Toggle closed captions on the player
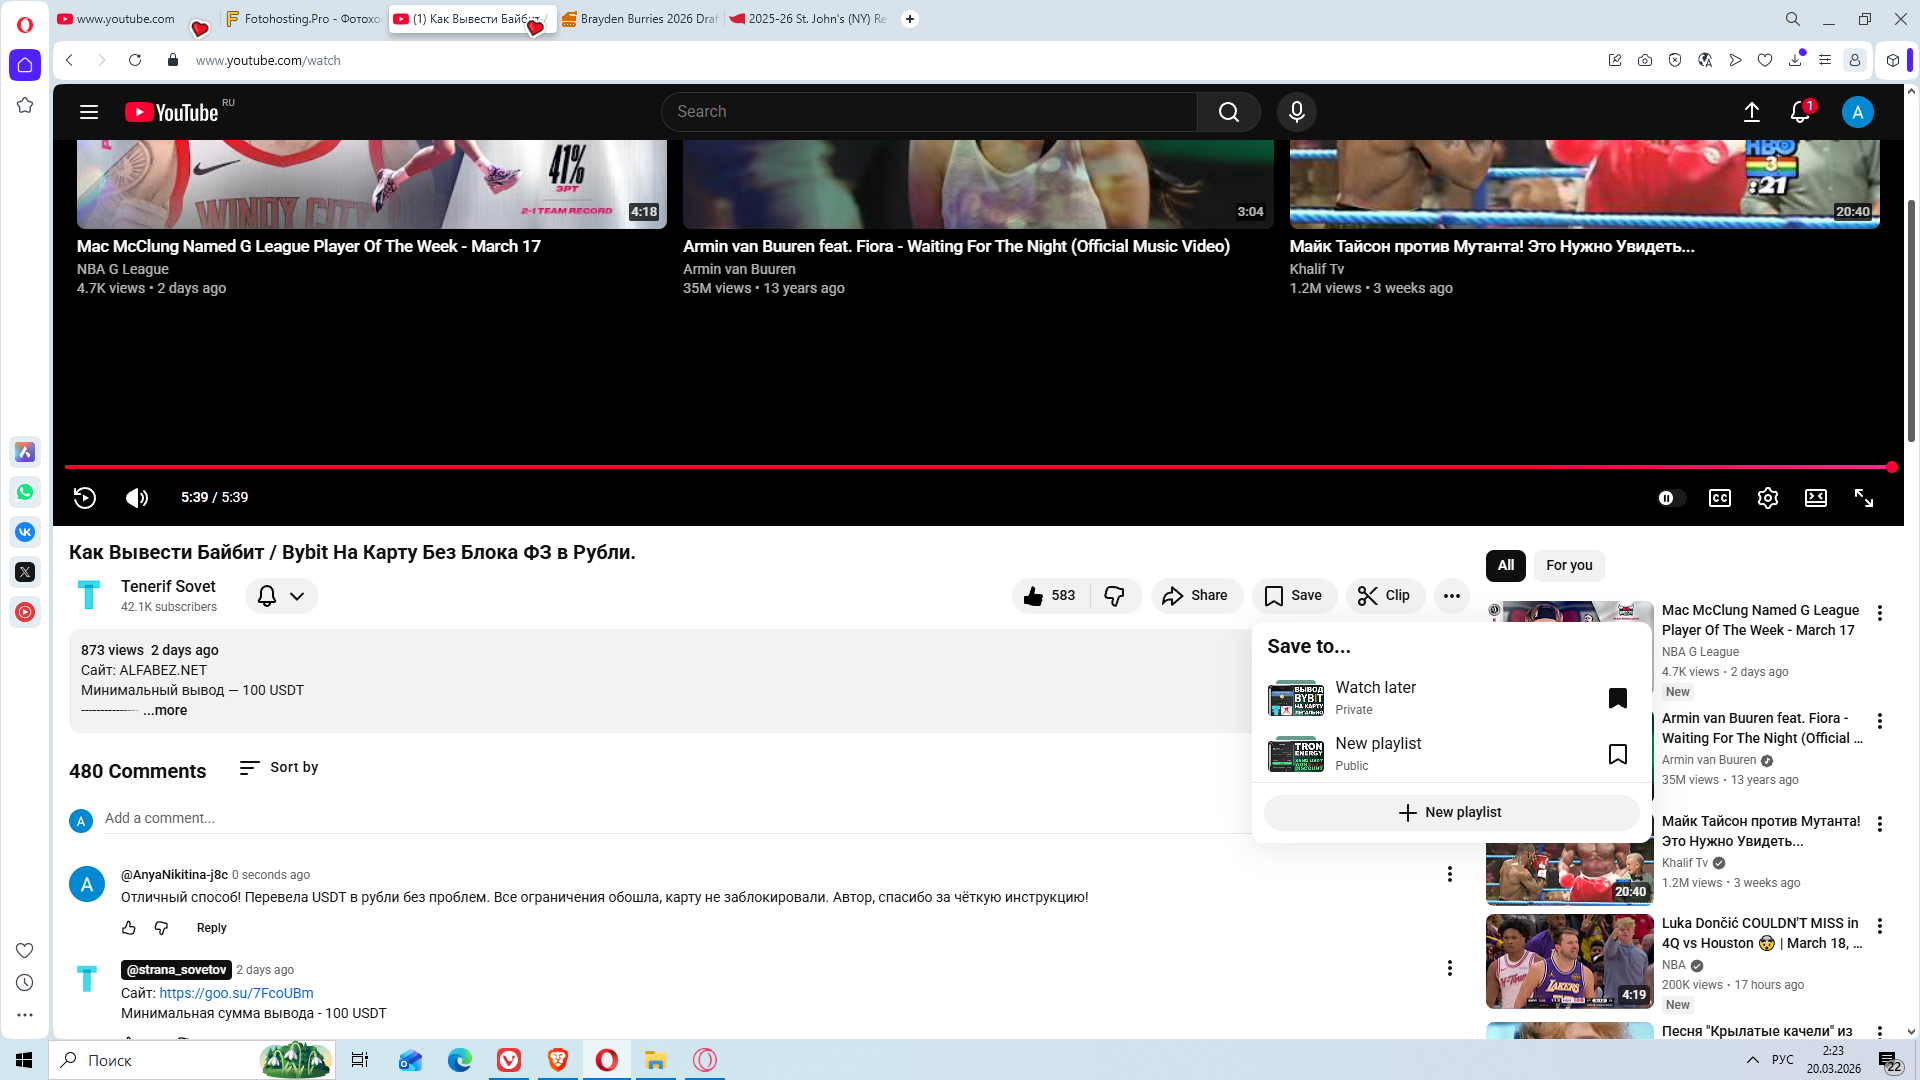The image size is (1920, 1080). 1719,498
